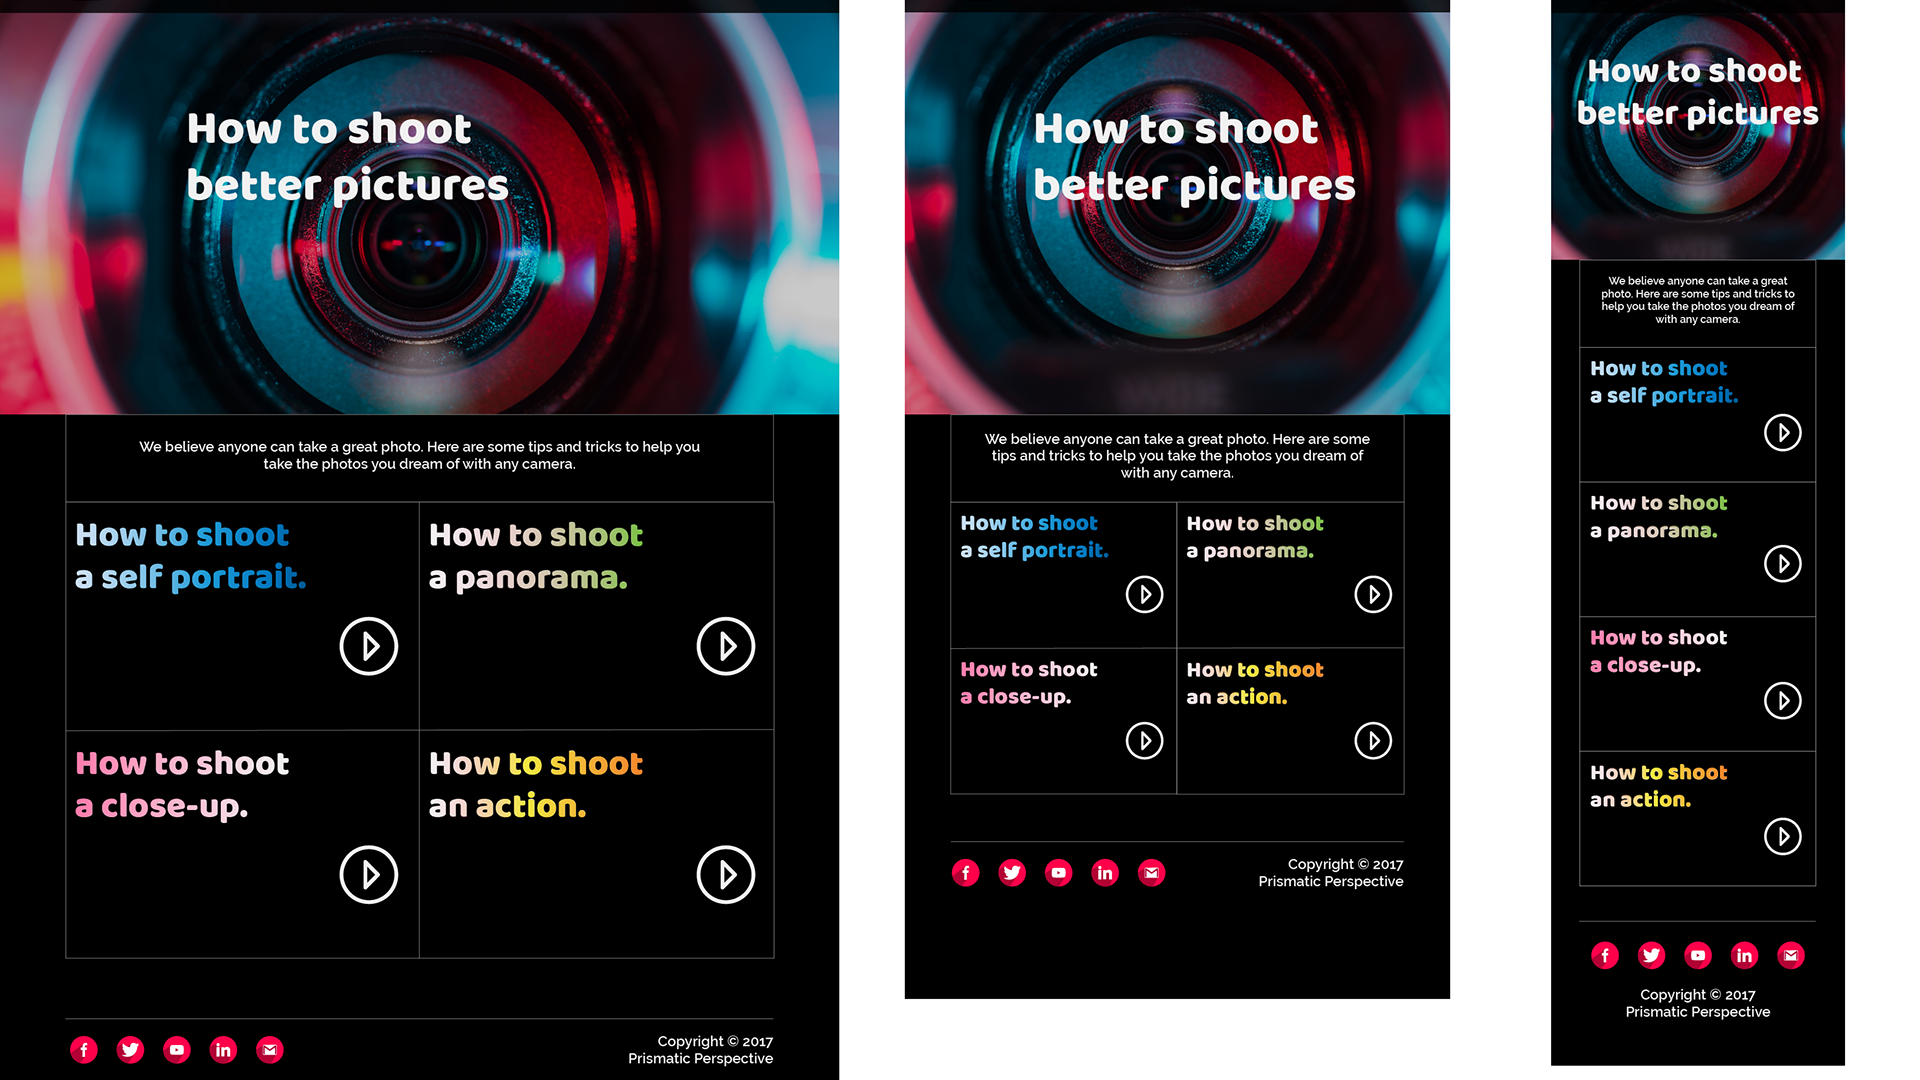Screen dimensions: 1920x1080
Task: Click YouTube icon in tablet layout footer
Action: 1058,872
